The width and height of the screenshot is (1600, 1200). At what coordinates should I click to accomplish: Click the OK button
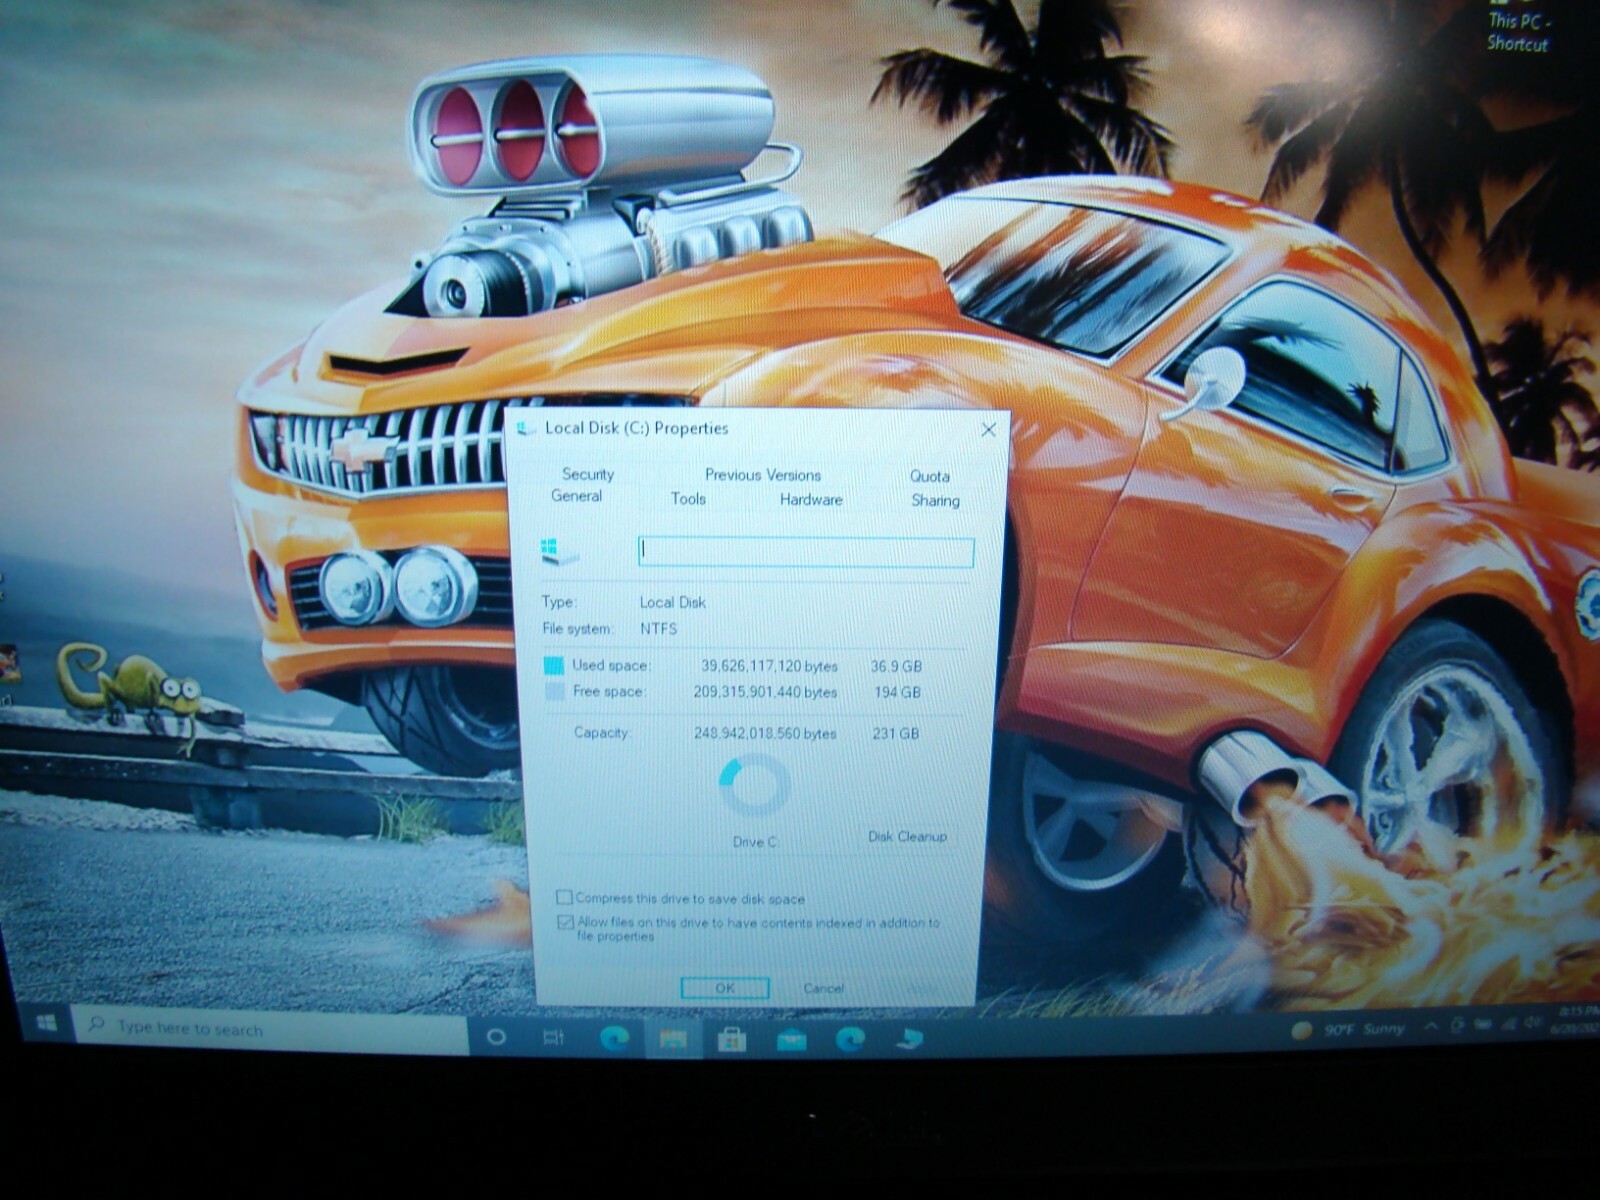click(x=725, y=988)
